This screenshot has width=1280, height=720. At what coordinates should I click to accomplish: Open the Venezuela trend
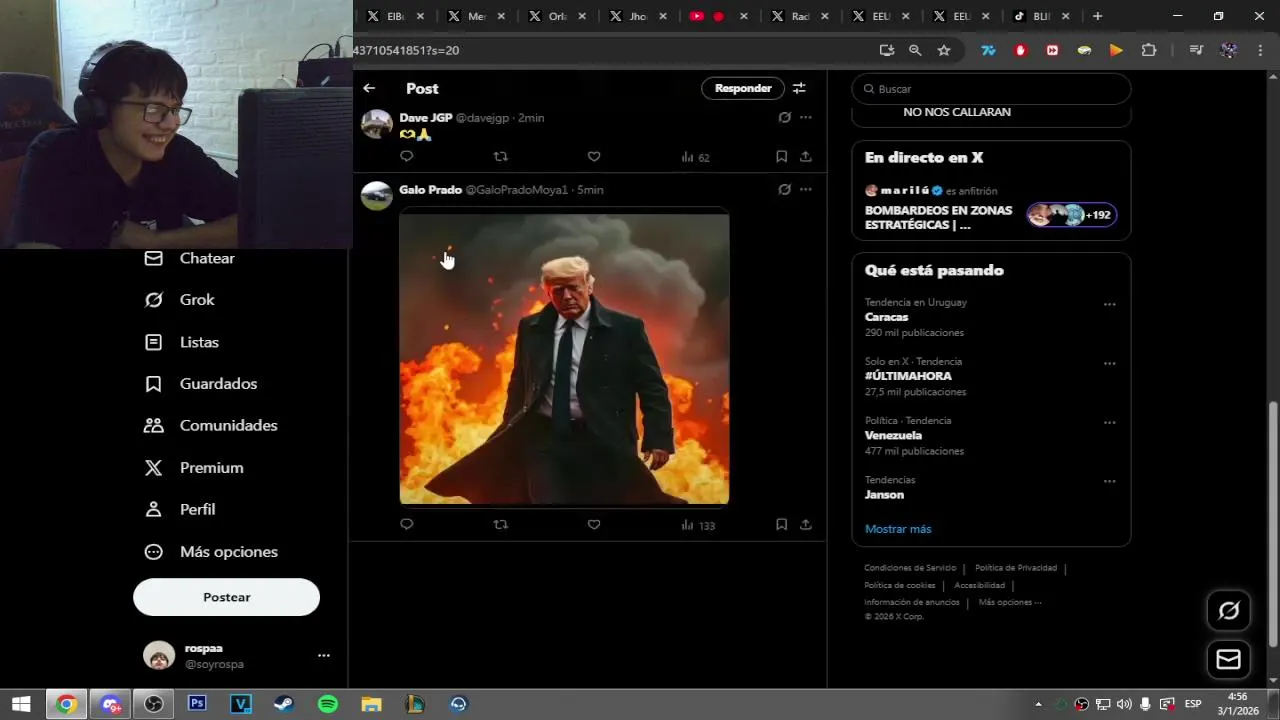[x=893, y=435]
